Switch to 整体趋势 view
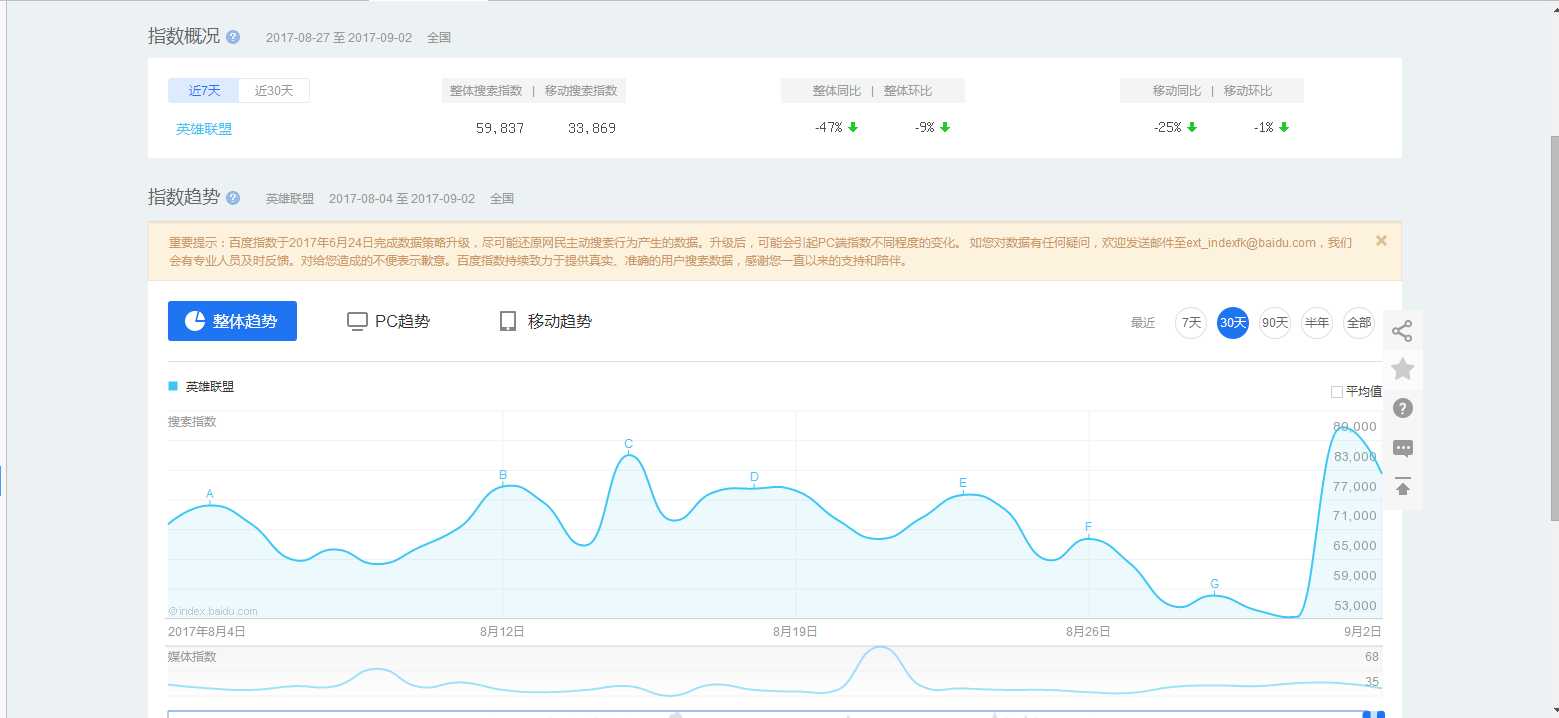The width and height of the screenshot is (1559, 718). coord(232,321)
